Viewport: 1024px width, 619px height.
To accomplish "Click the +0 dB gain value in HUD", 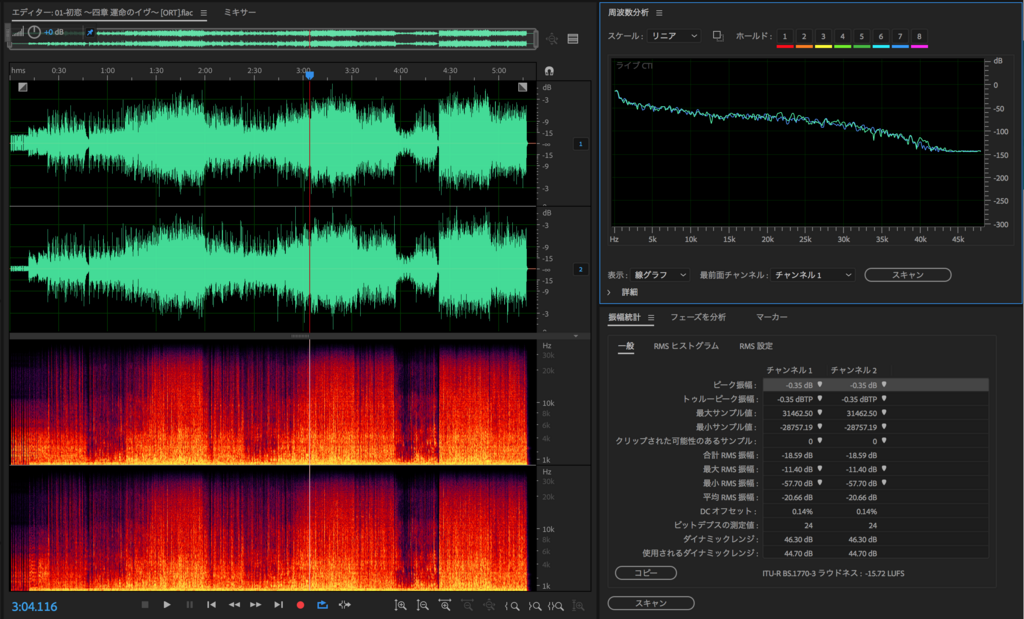I will coord(54,32).
